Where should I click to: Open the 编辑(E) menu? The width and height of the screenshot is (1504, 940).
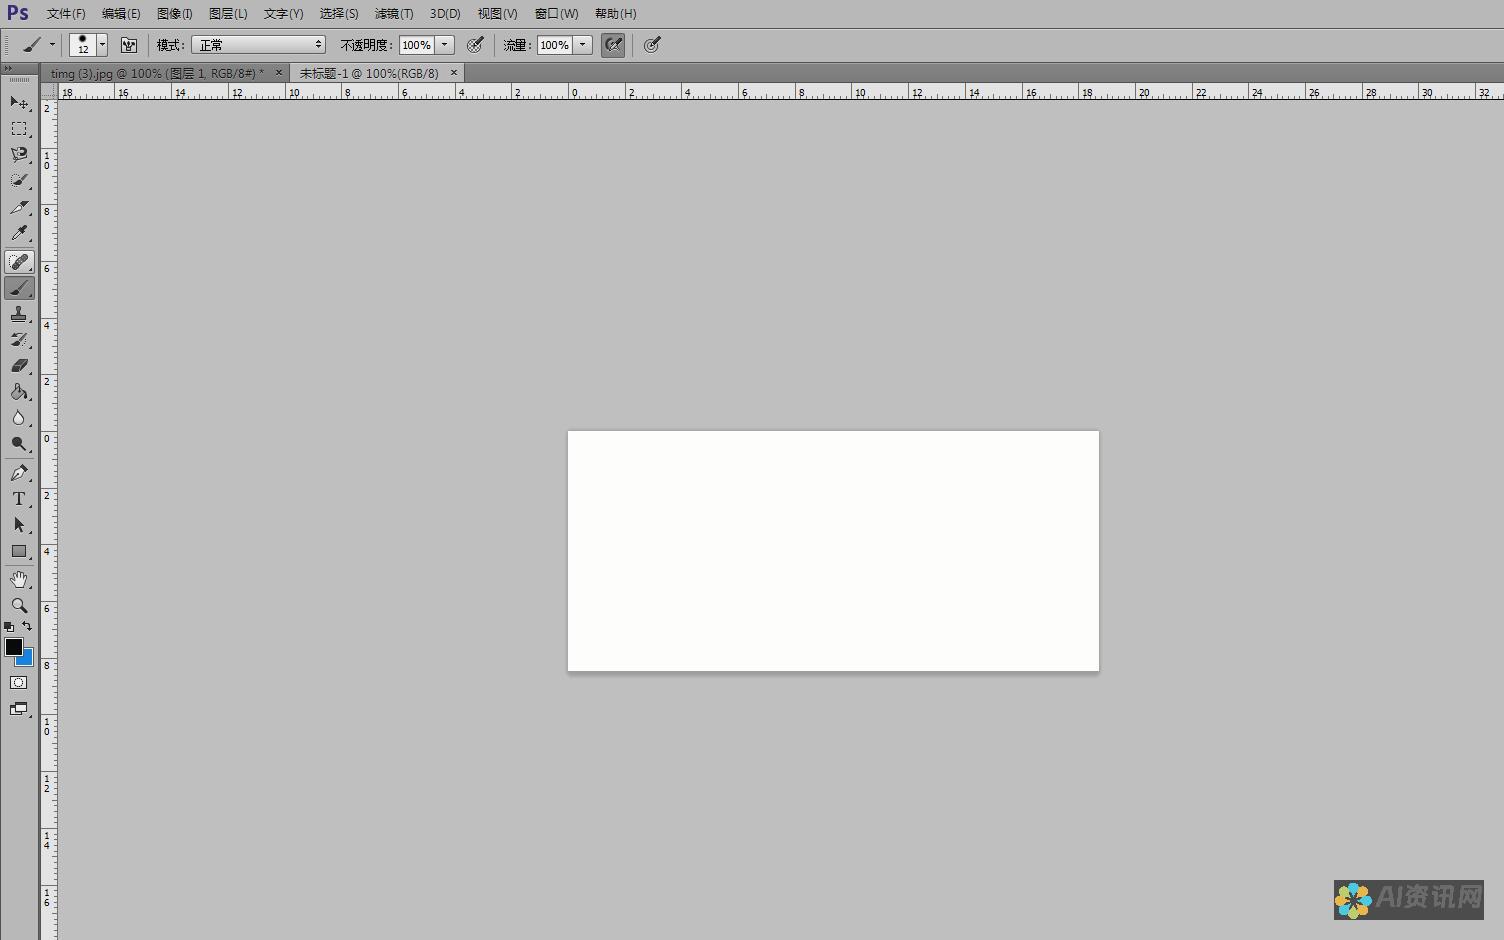click(121, 14)
